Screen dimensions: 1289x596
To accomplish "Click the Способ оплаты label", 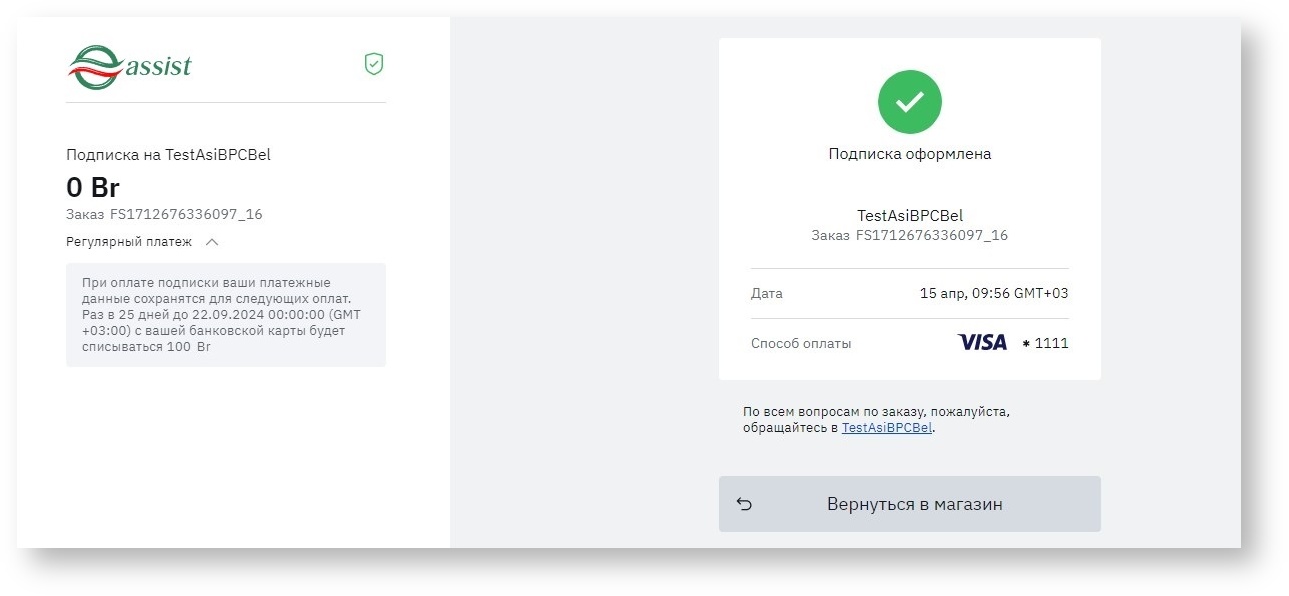I will pos(801,343).
